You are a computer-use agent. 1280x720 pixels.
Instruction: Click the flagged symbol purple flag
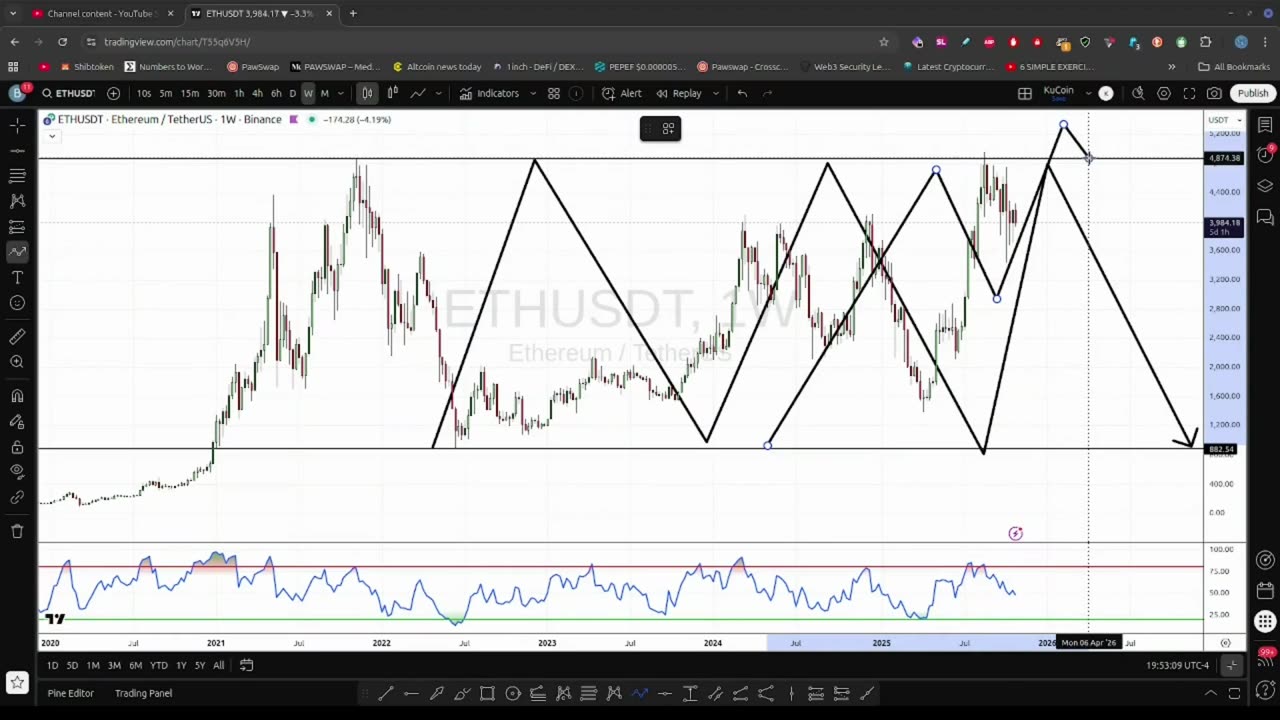click(x=293, y=120)
